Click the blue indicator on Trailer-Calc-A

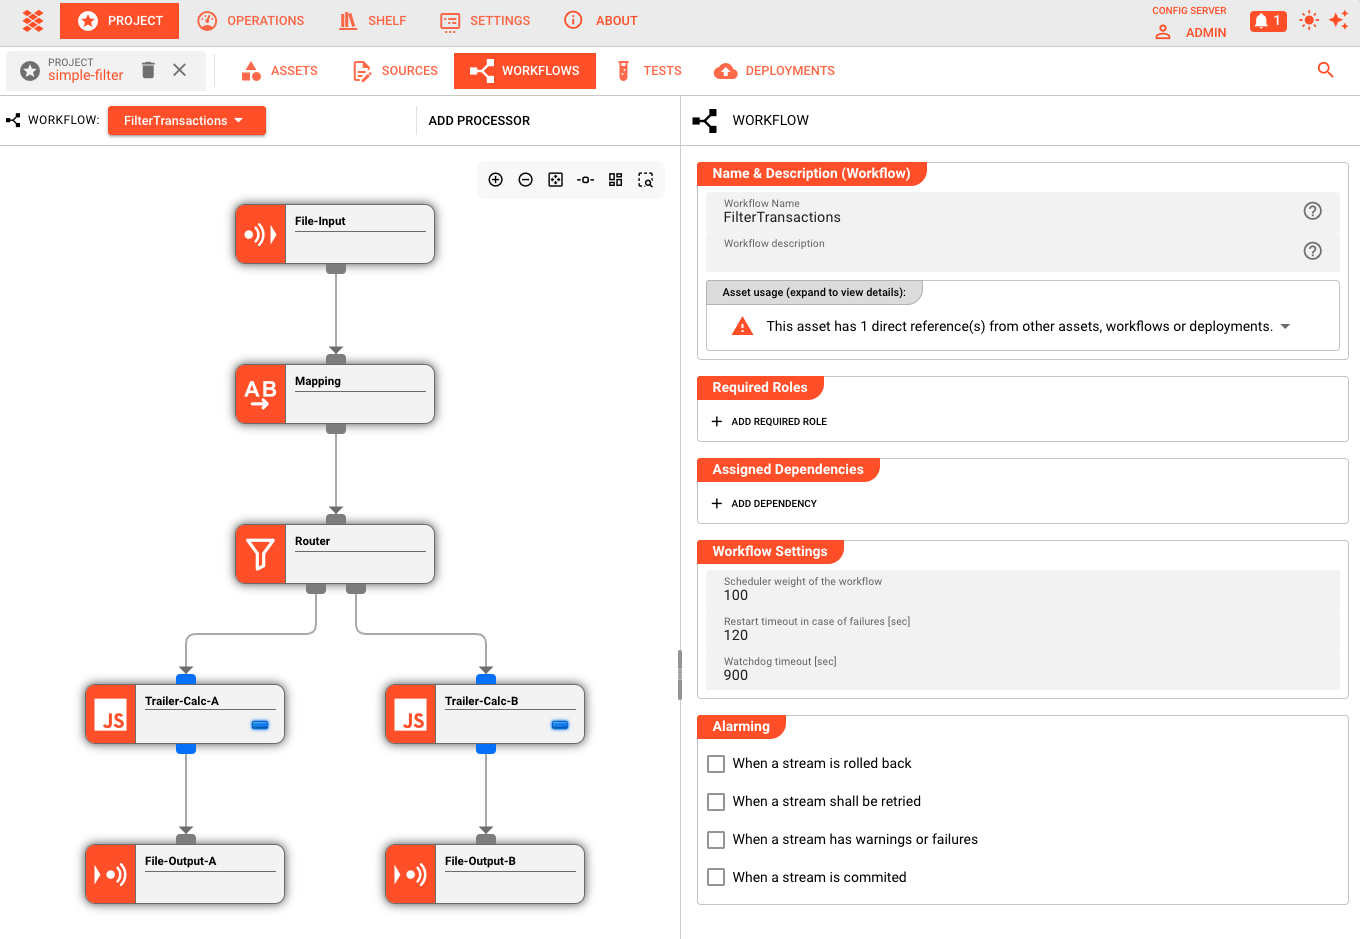click(x=260, y=724)
